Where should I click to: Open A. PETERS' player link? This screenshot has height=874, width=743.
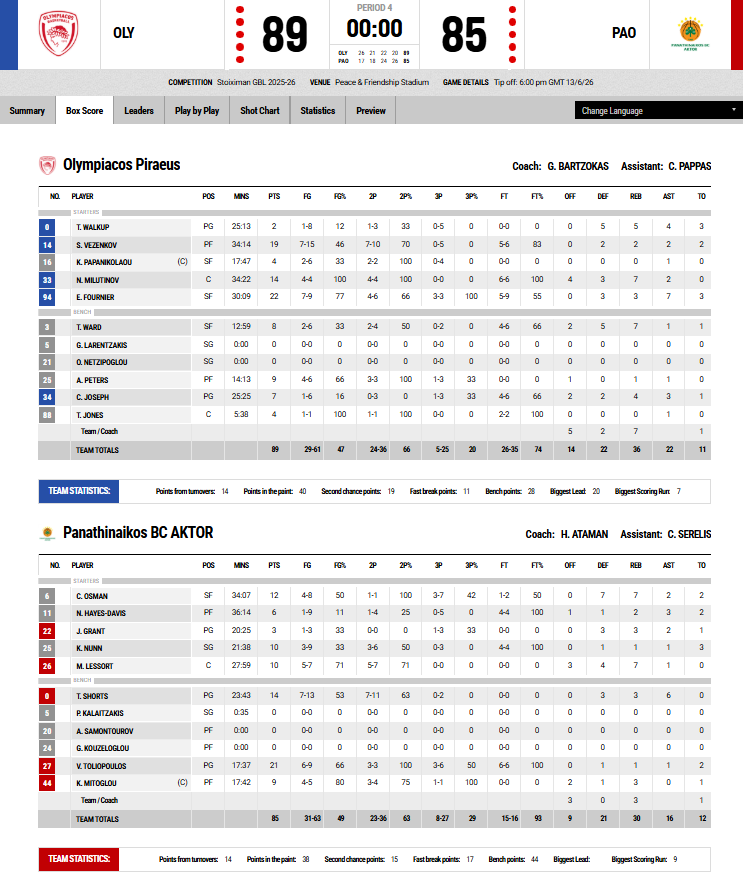[92, 380]
